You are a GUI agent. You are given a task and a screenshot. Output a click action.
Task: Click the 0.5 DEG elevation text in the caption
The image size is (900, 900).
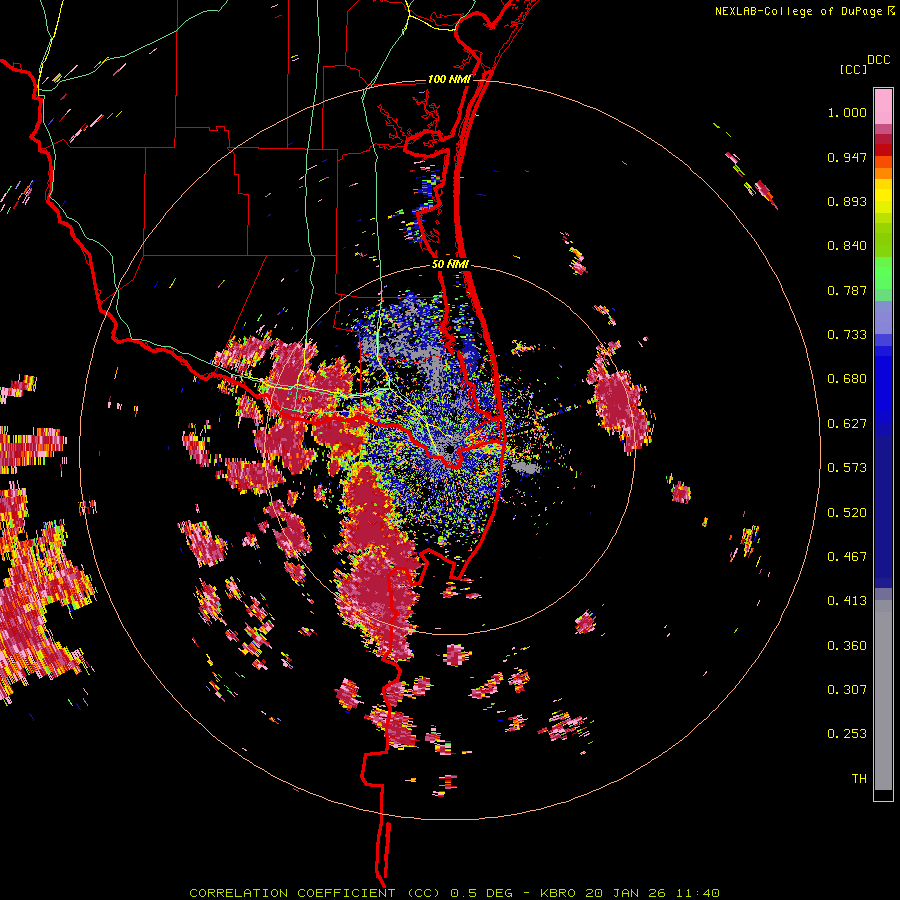coord(481,893)
